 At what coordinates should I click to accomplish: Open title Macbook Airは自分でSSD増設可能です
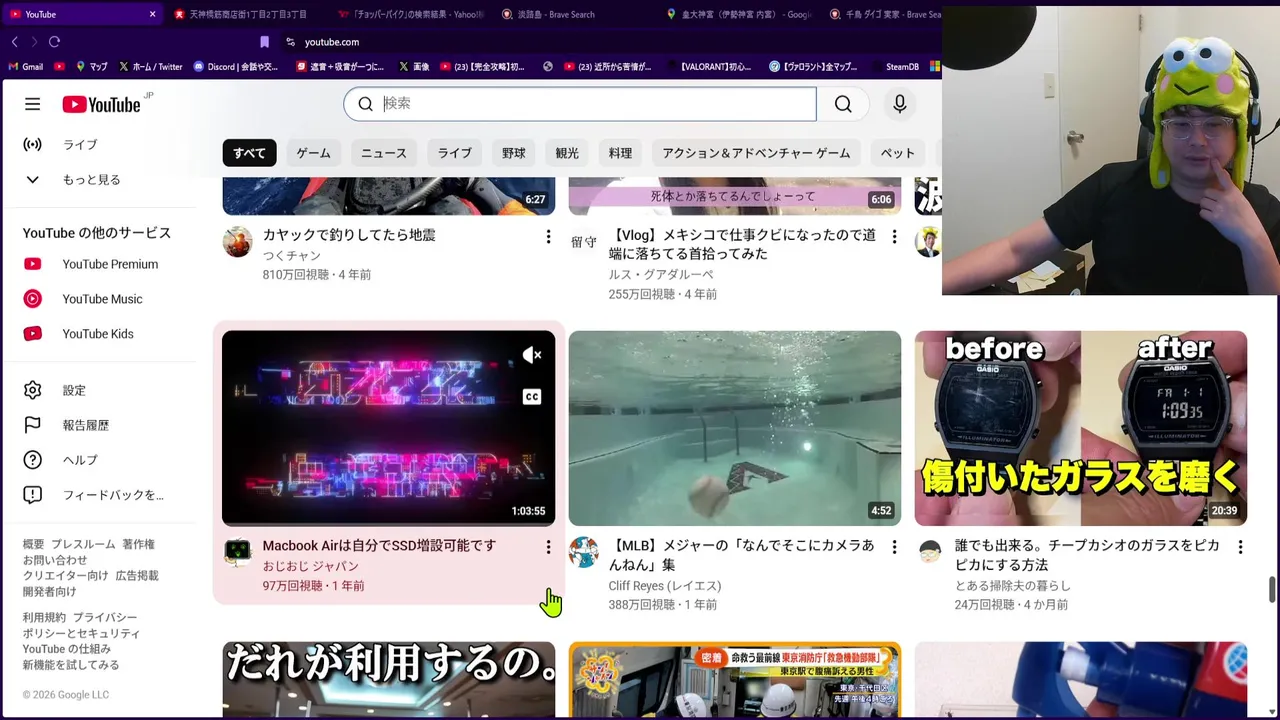click(379, 546)
